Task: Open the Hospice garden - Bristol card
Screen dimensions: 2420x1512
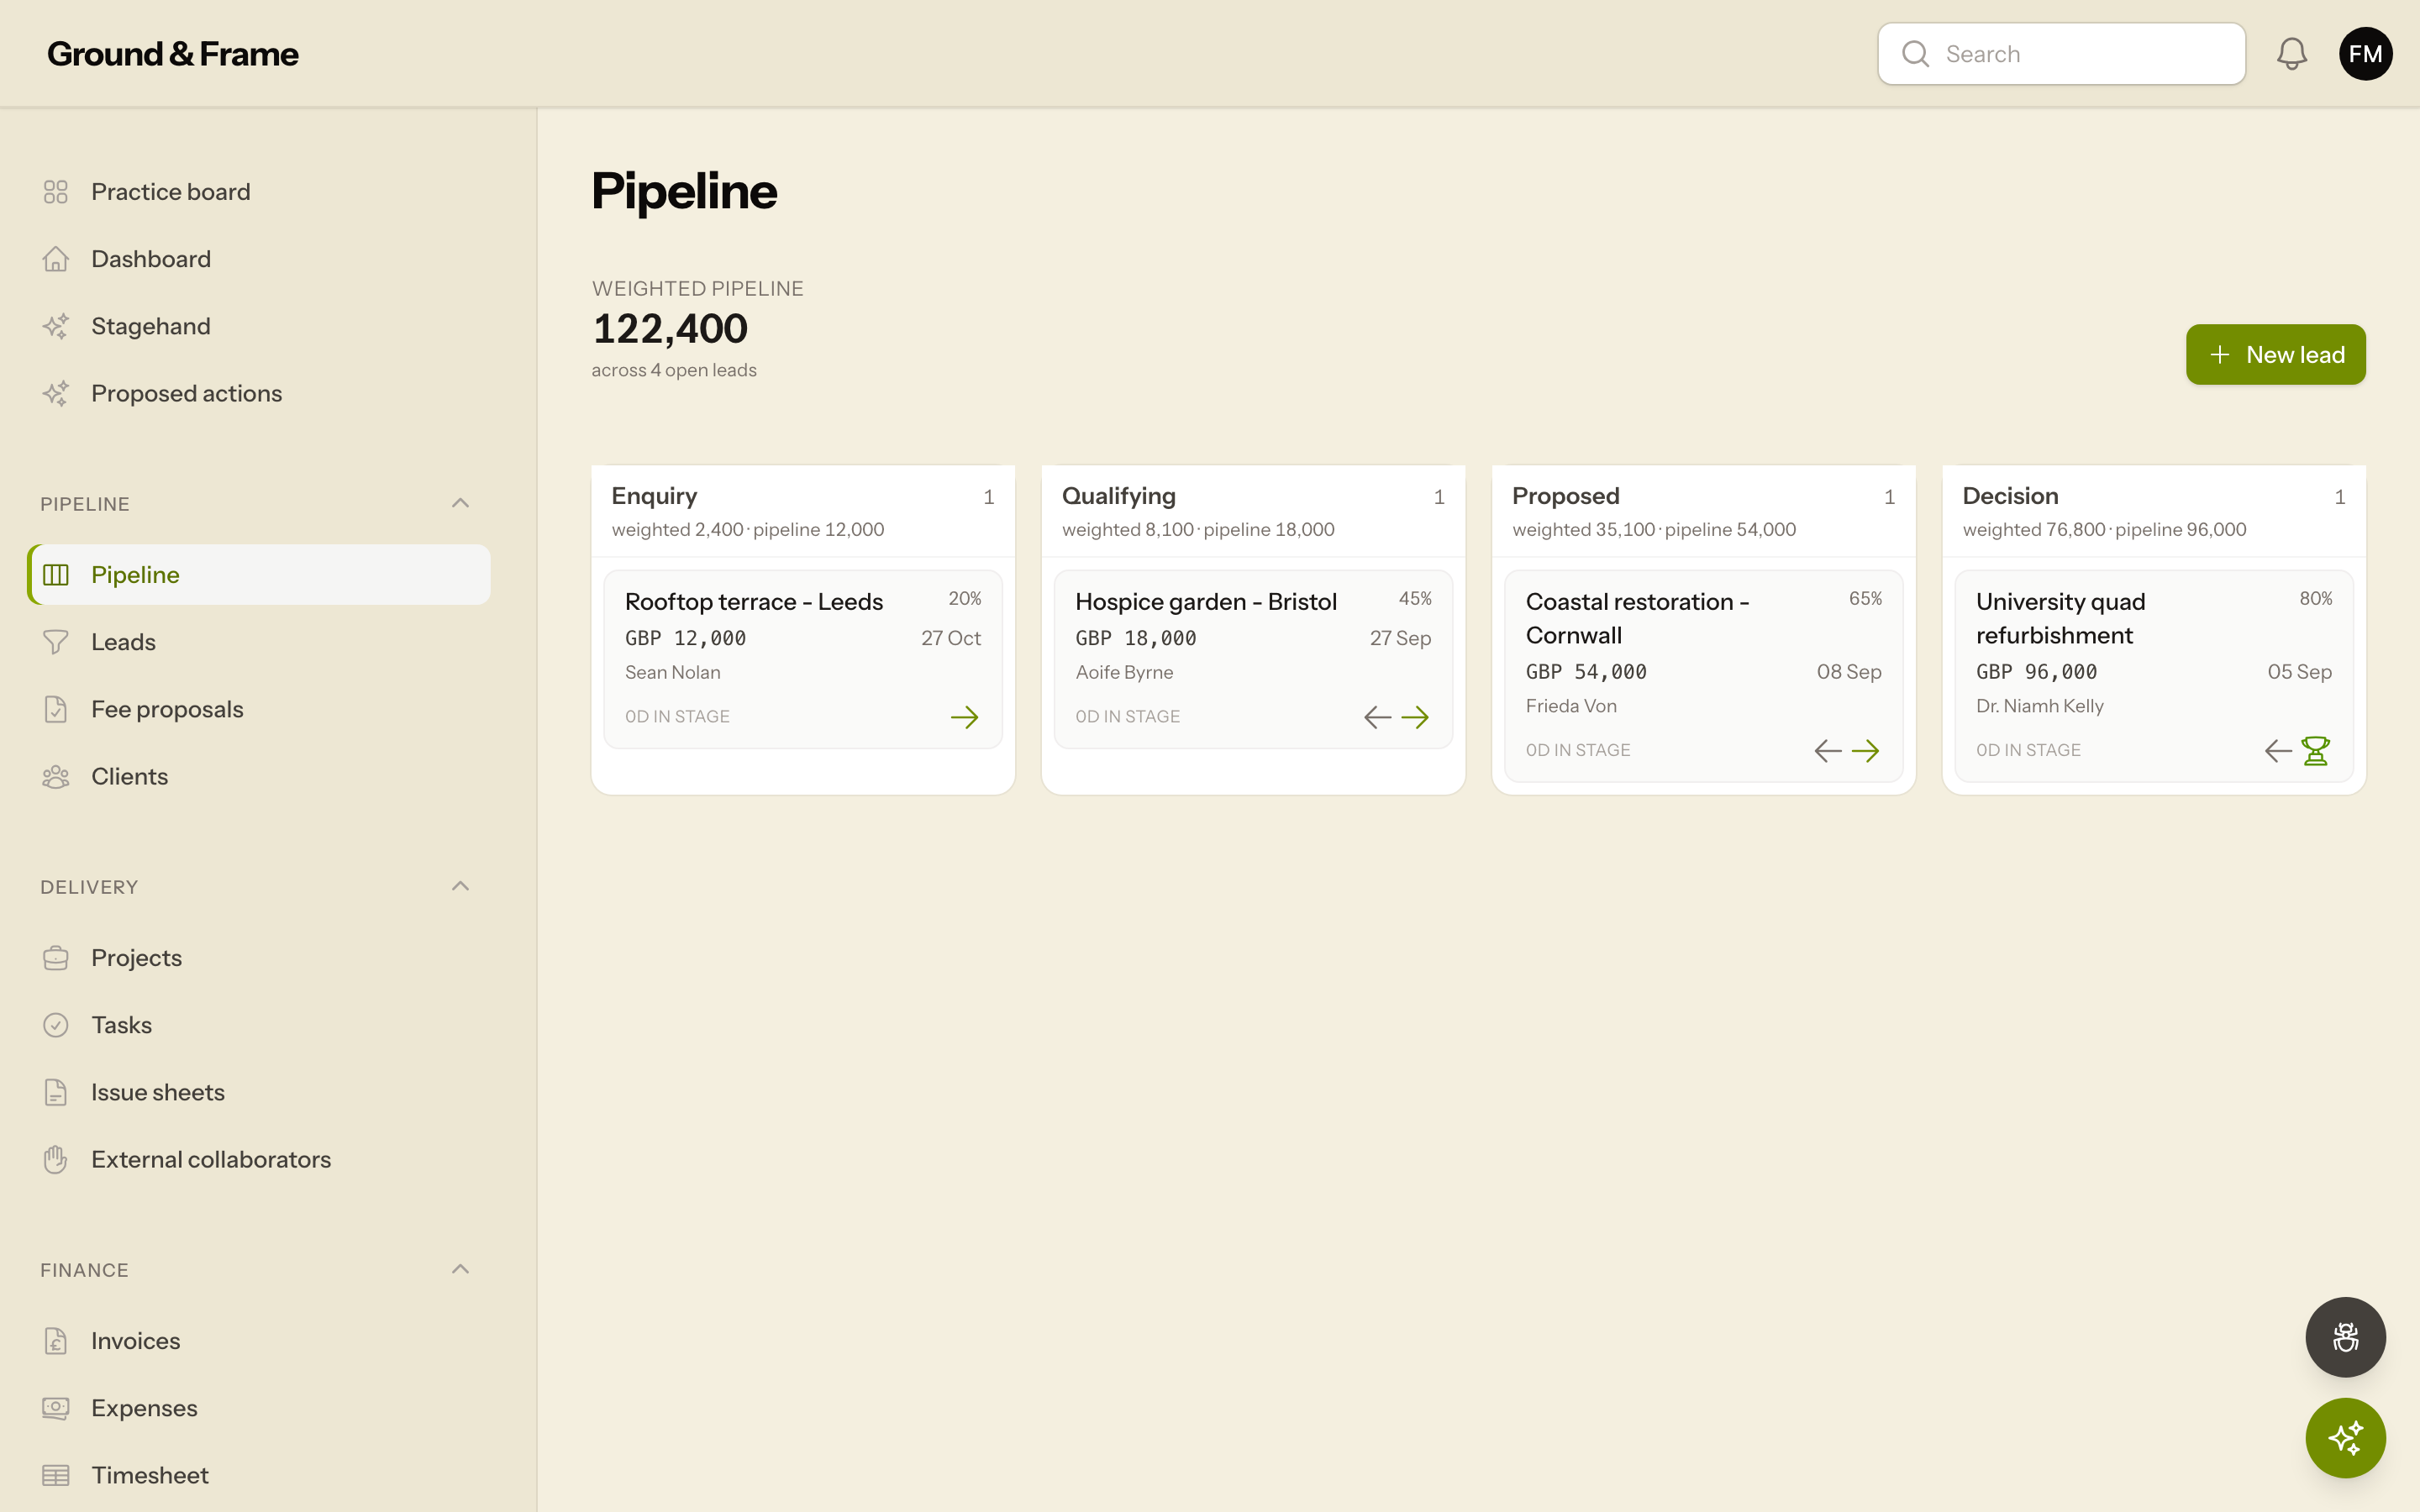Action: pyautogui.click(x=1253, y=659)
